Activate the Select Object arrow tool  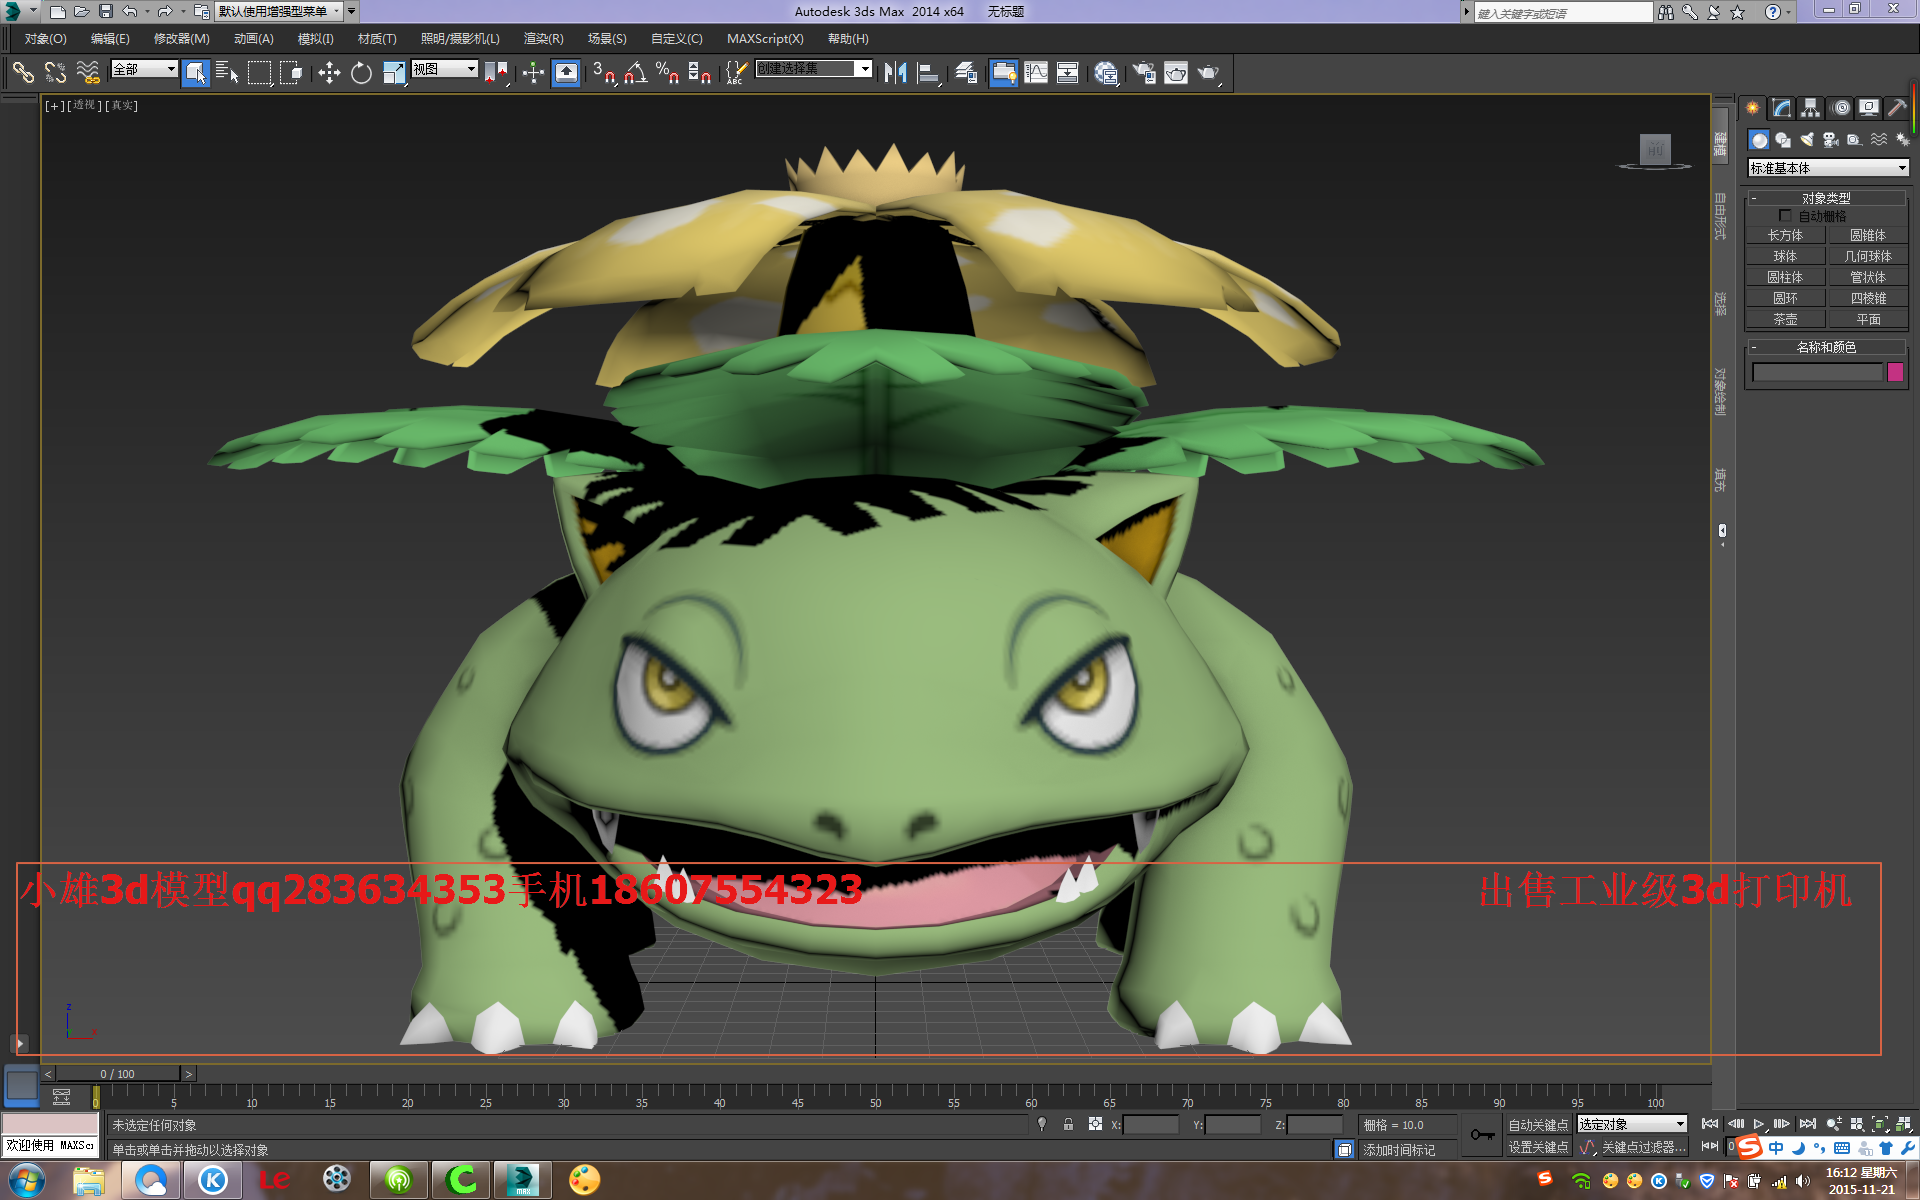pyautogui.click(x=195, y=72)
